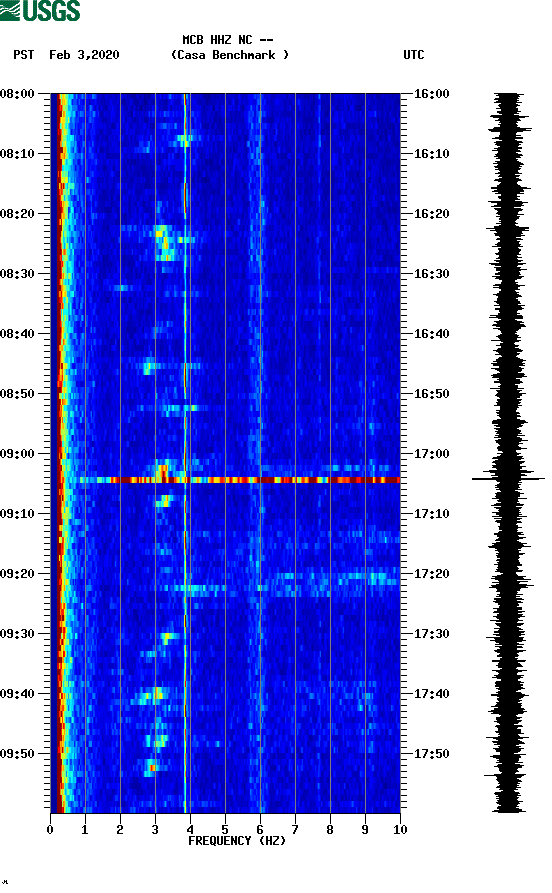Screen dimensions: 552x893
Task: Click the '16:30' UTC time label
Action: (431, 273)
